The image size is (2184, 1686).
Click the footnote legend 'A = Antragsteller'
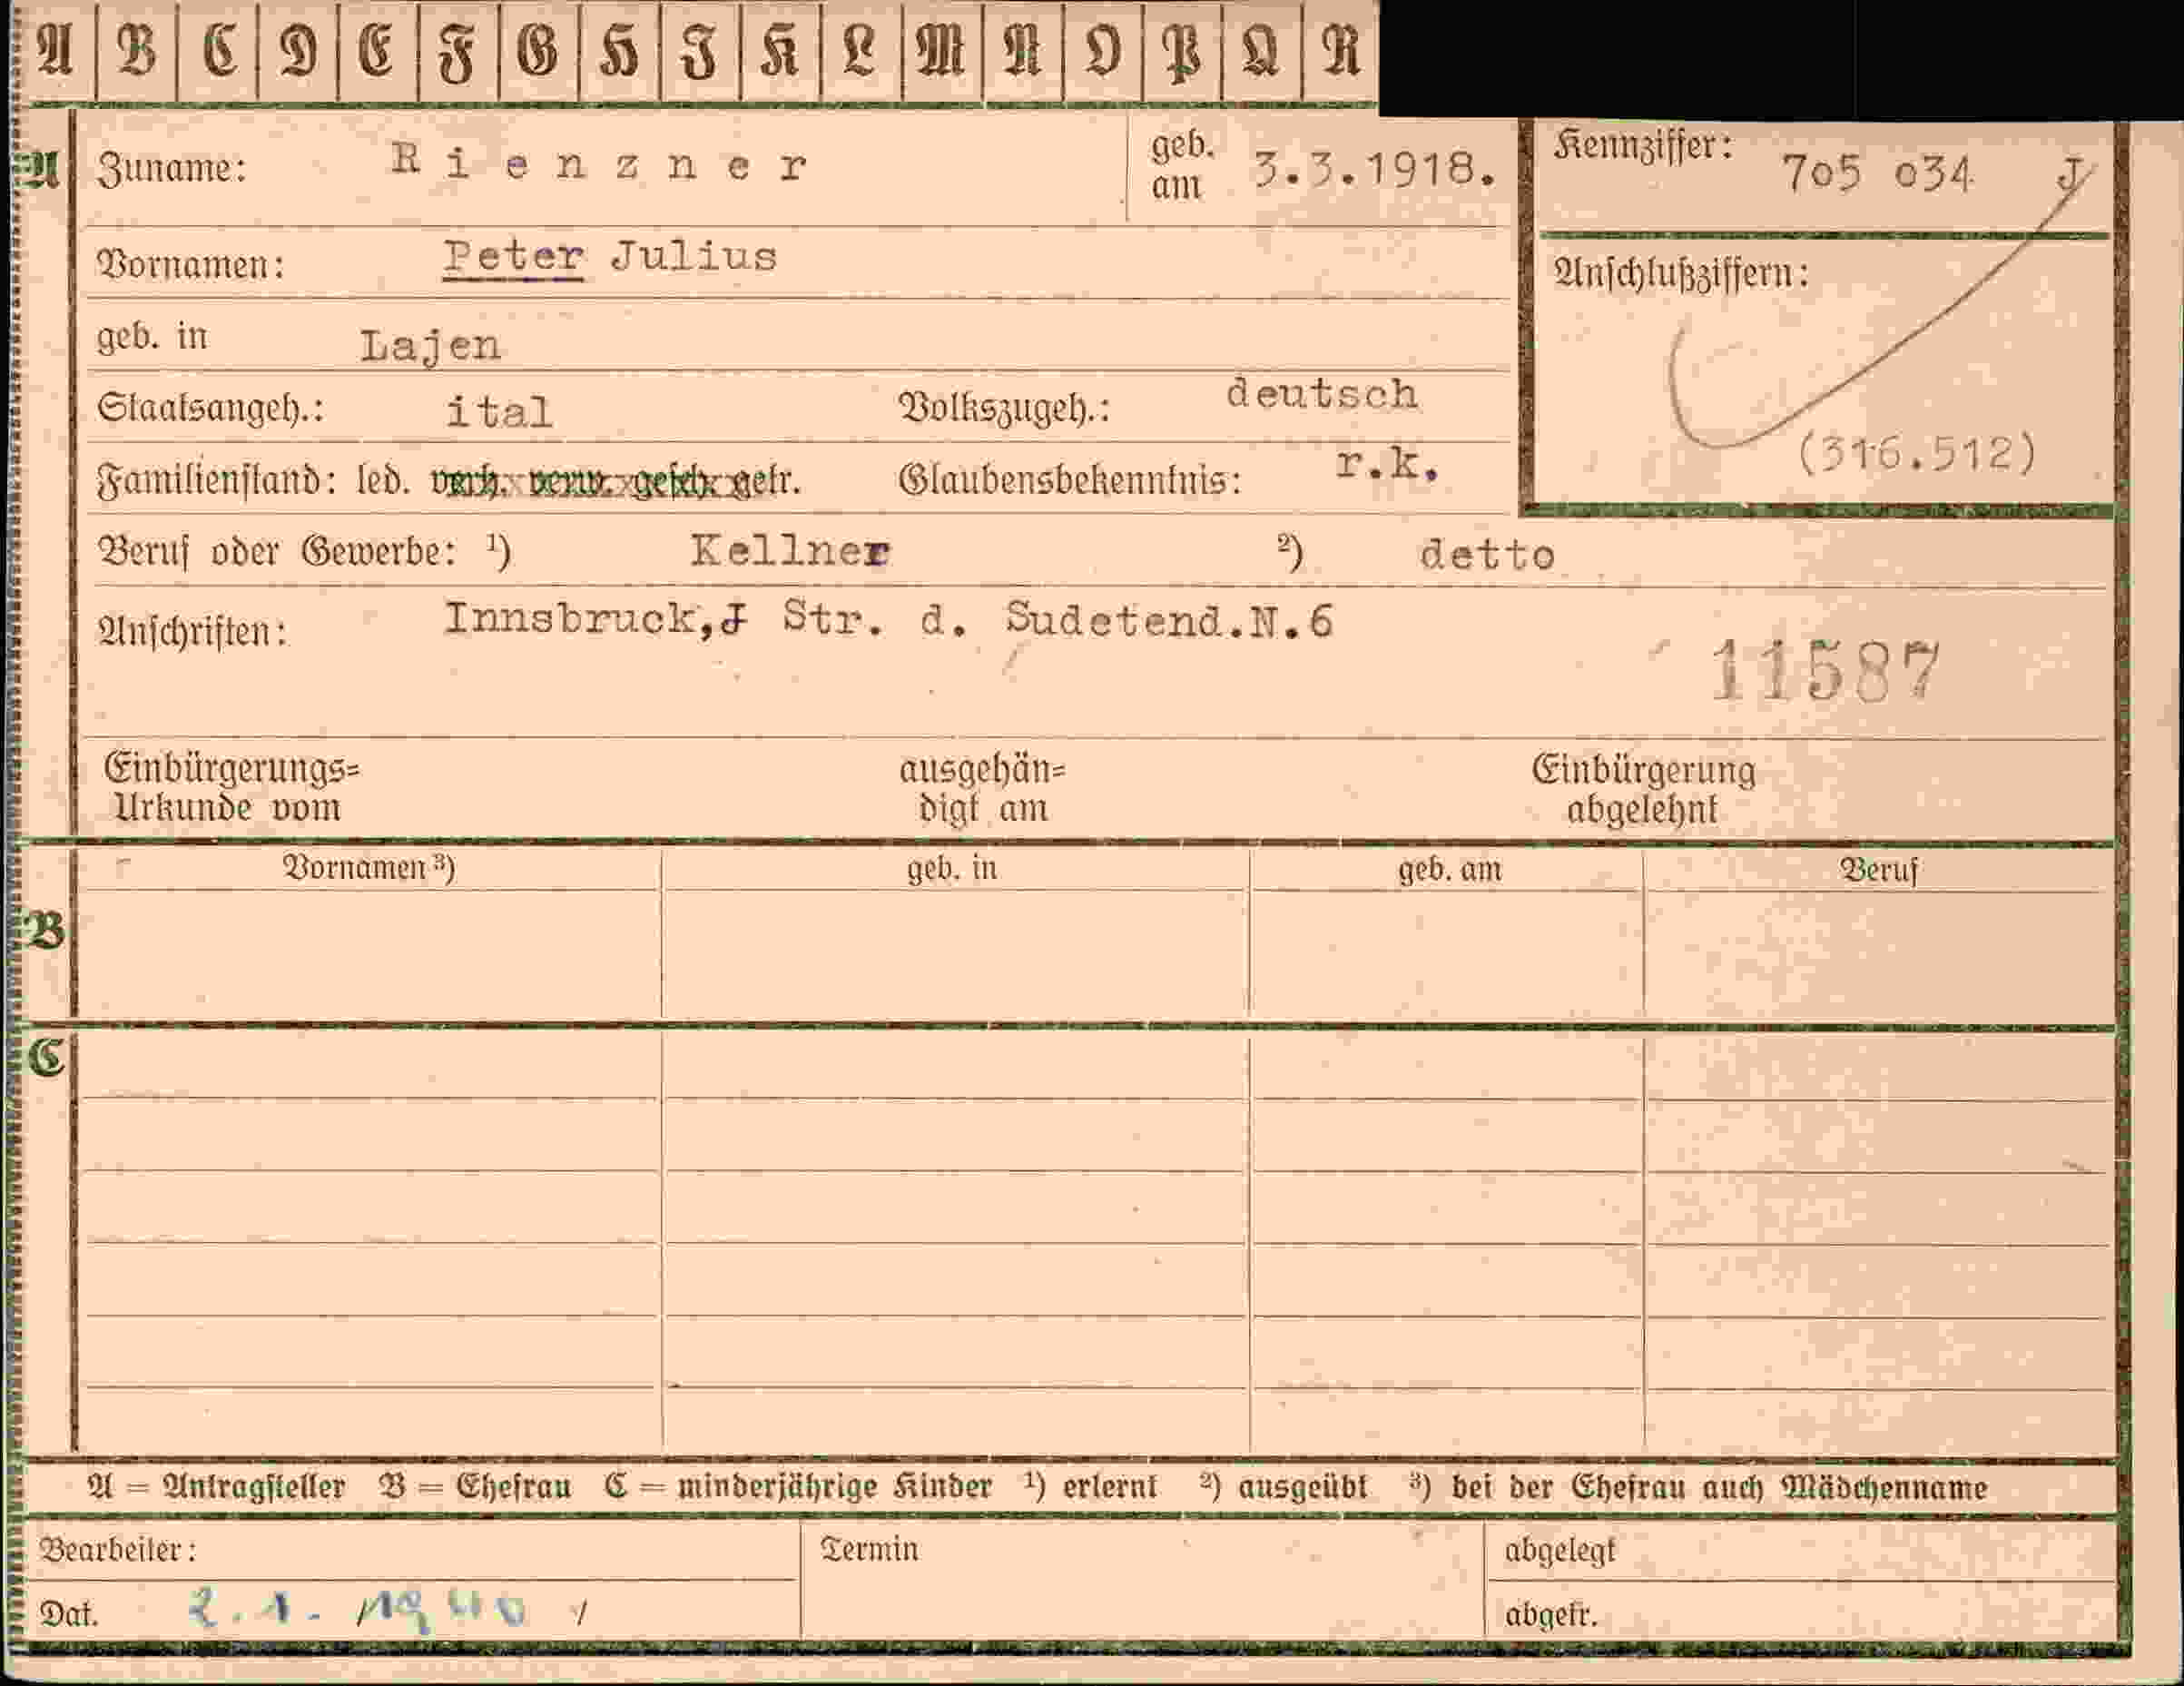[217, 1487]
